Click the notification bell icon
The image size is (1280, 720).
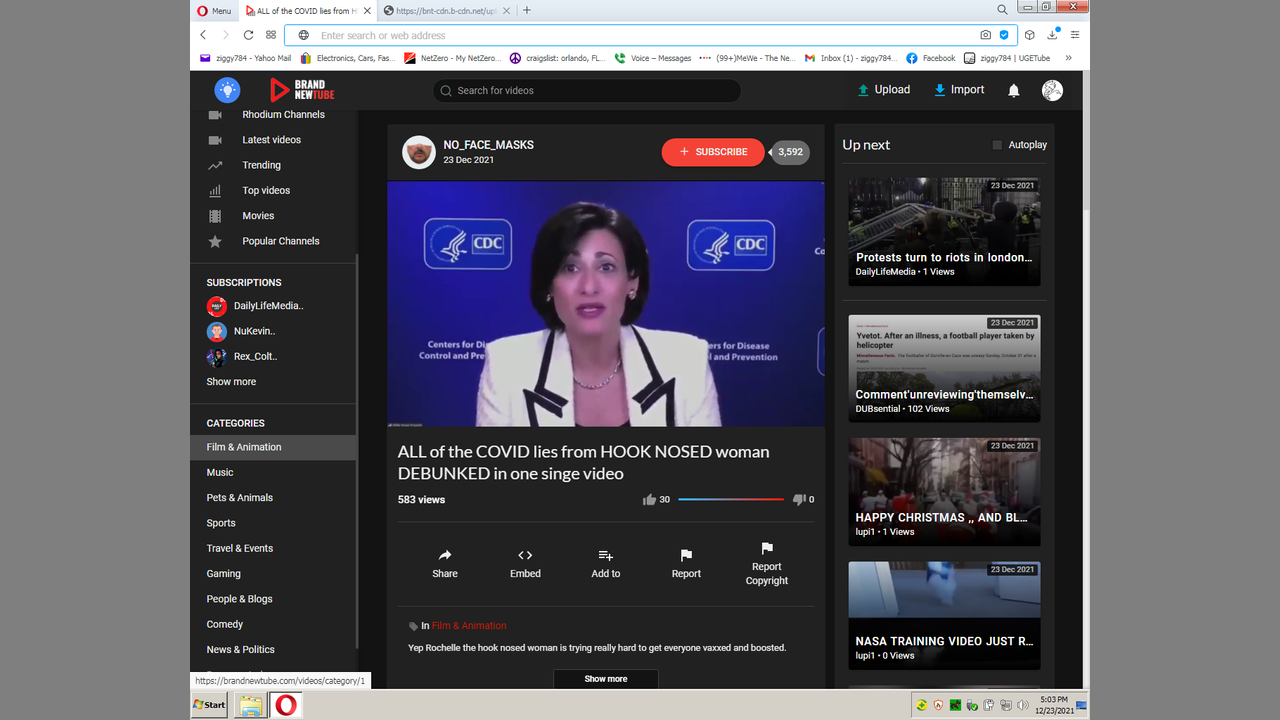tap(1013, 90)
